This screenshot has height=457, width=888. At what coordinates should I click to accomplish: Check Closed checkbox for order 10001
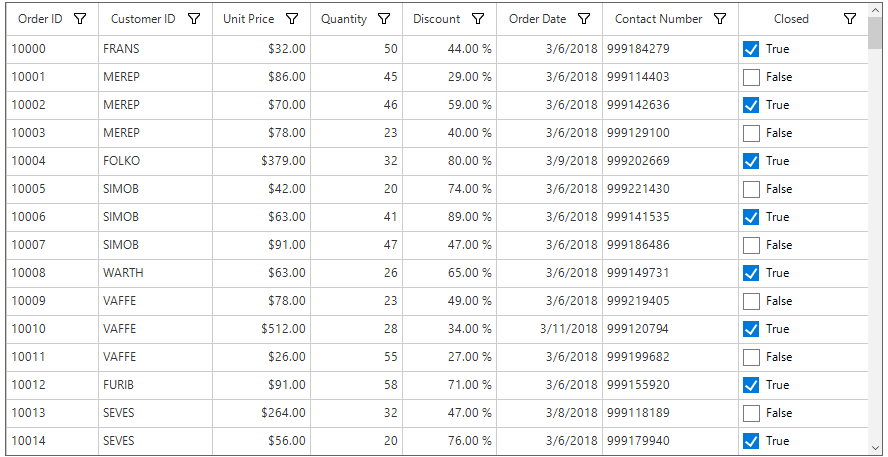point(751,78)
